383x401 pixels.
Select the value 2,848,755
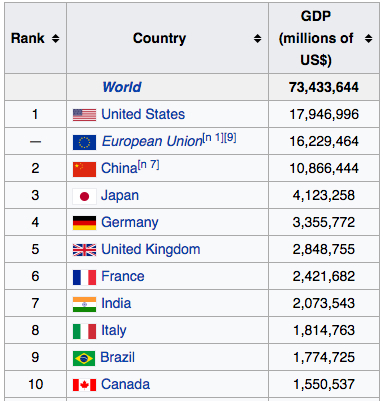(x=324, y=250)
